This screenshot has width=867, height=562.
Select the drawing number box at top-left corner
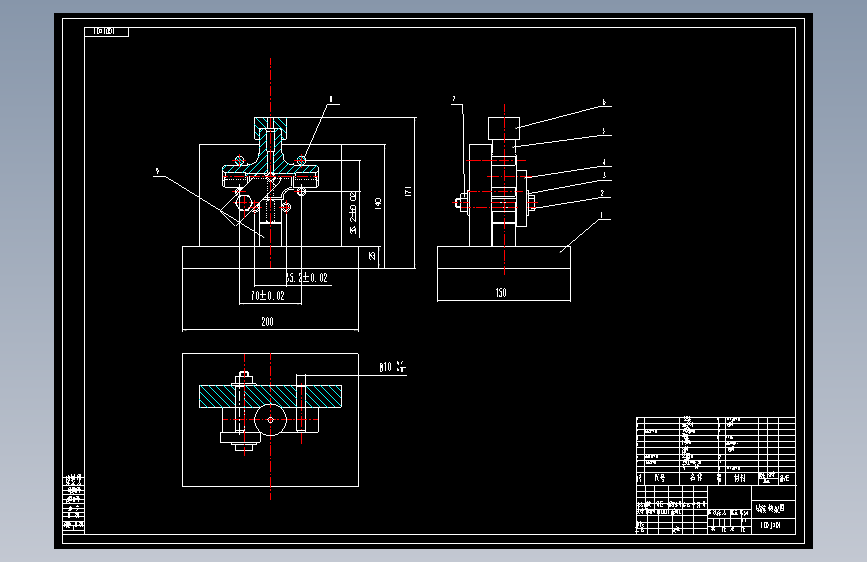(x=107, y=32)
